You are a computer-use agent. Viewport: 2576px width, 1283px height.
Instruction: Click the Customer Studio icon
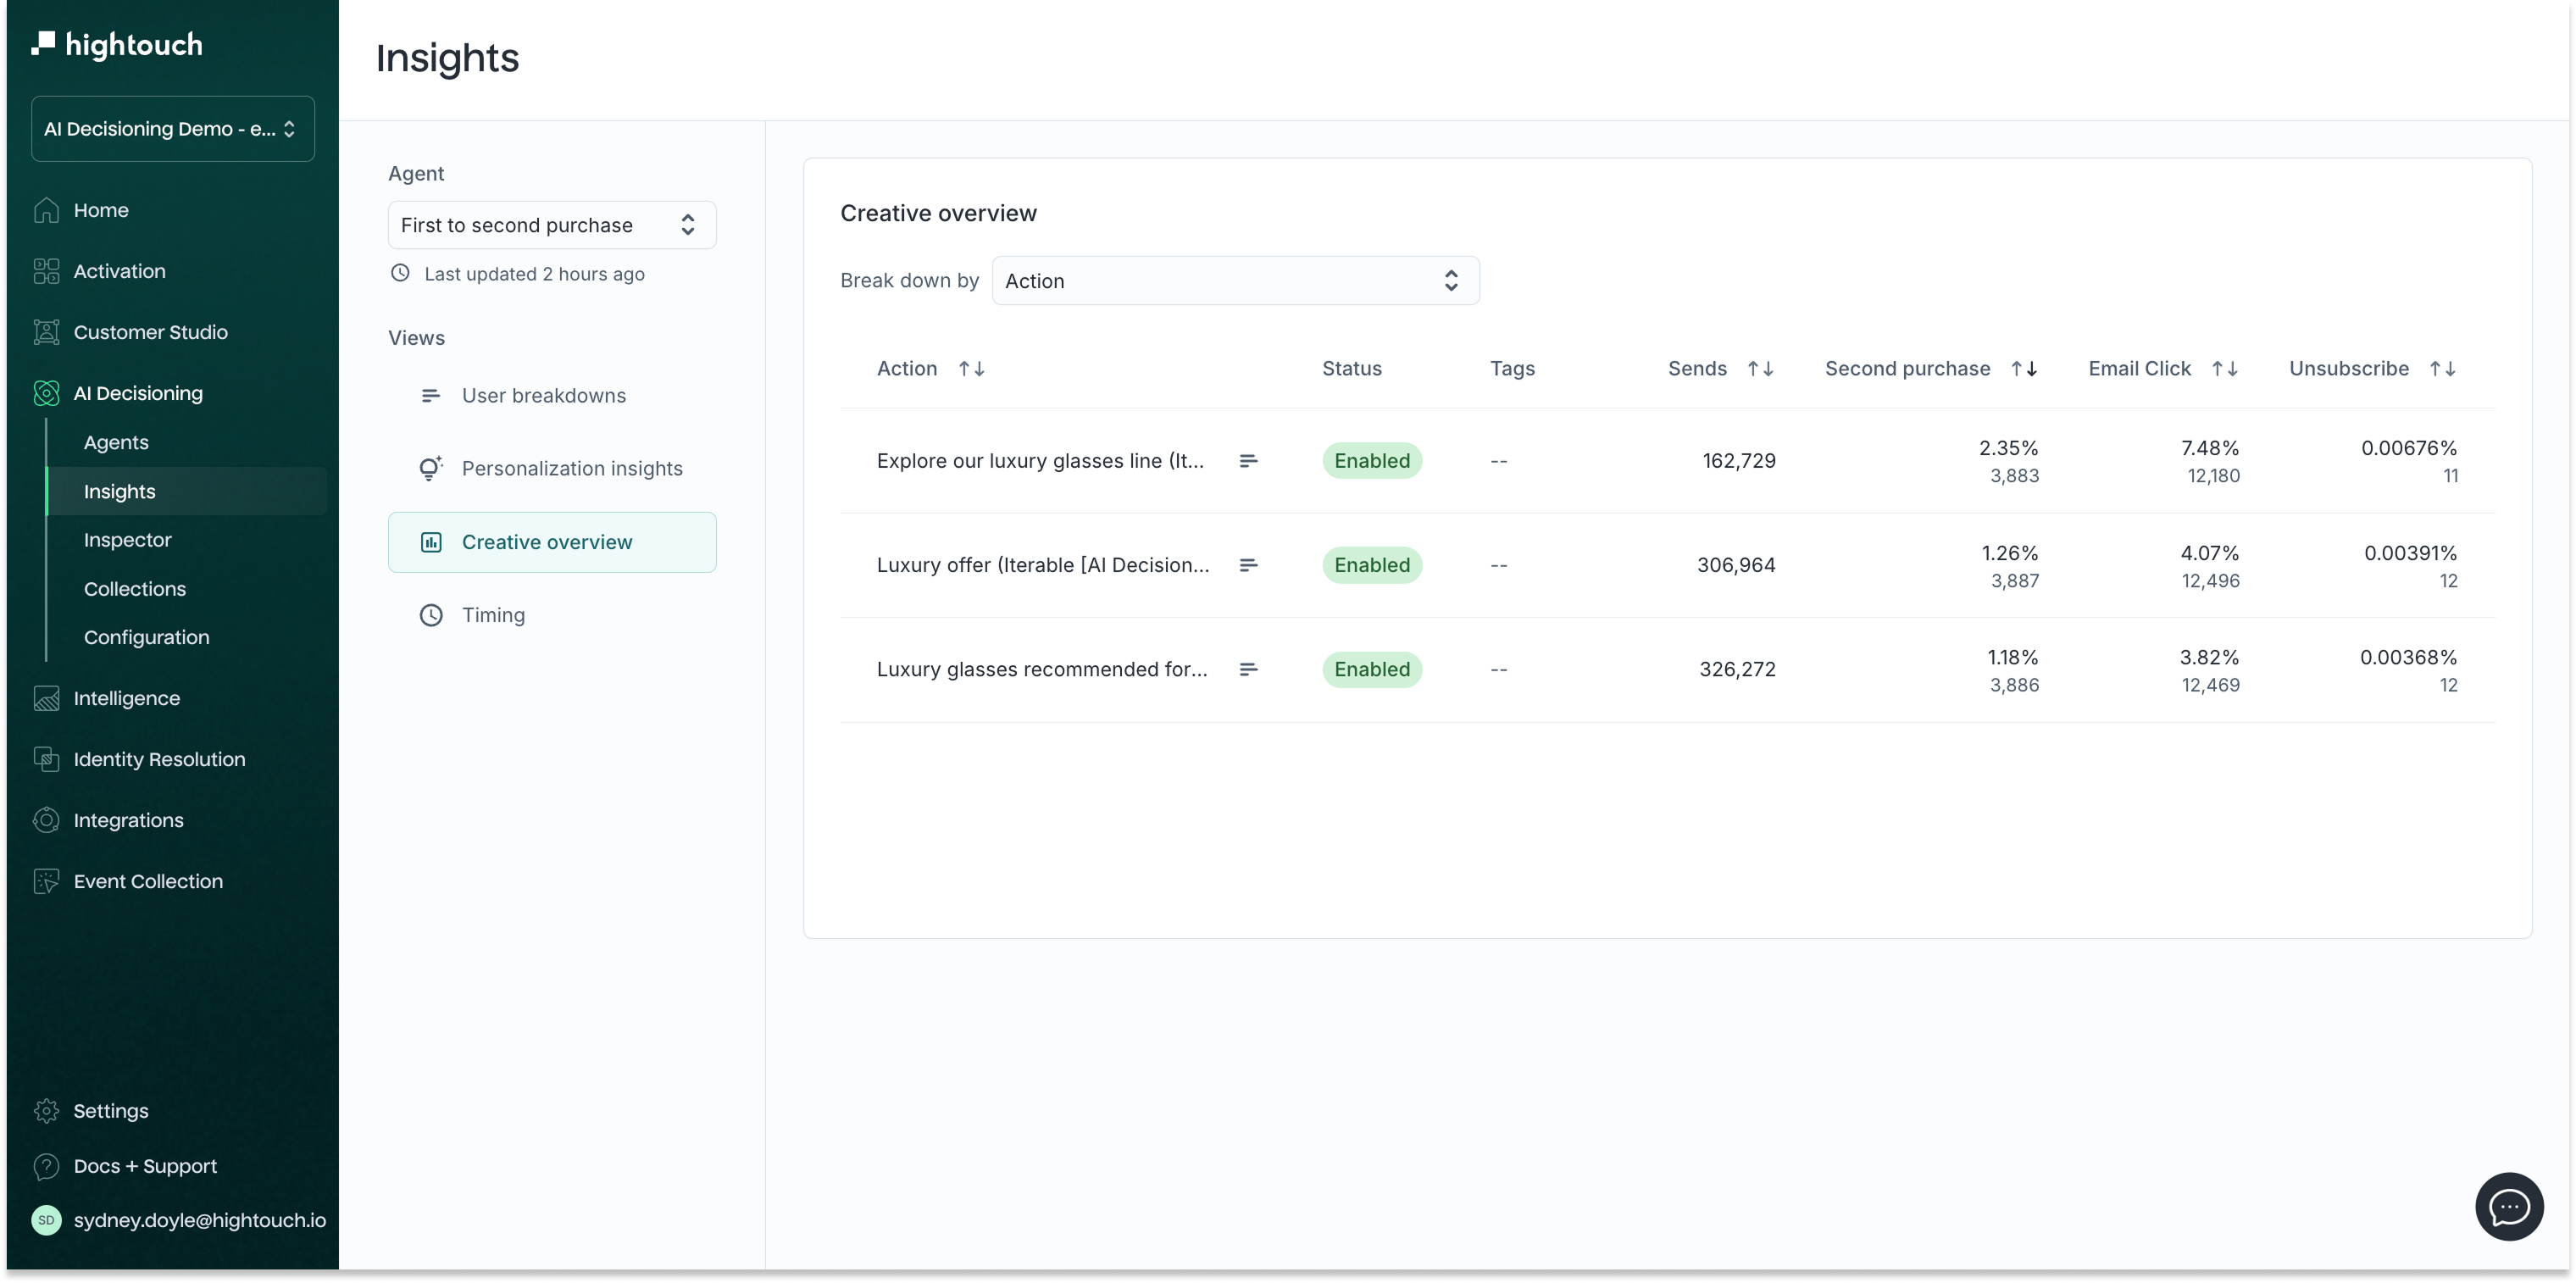[46, 332]
